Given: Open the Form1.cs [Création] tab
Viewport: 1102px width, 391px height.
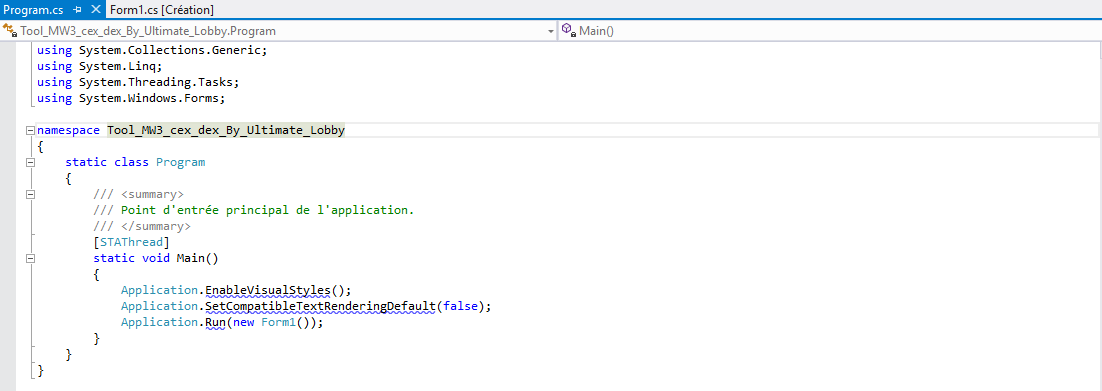Looking at the screenshot, I should pos(162,10).
